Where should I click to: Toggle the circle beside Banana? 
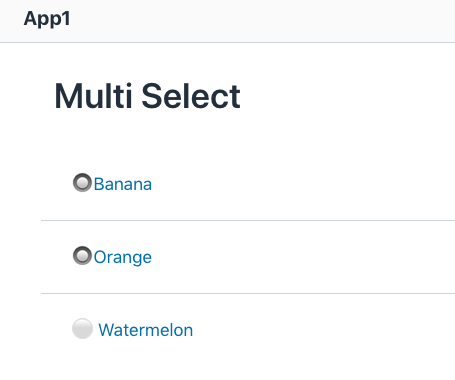point(82,183)
